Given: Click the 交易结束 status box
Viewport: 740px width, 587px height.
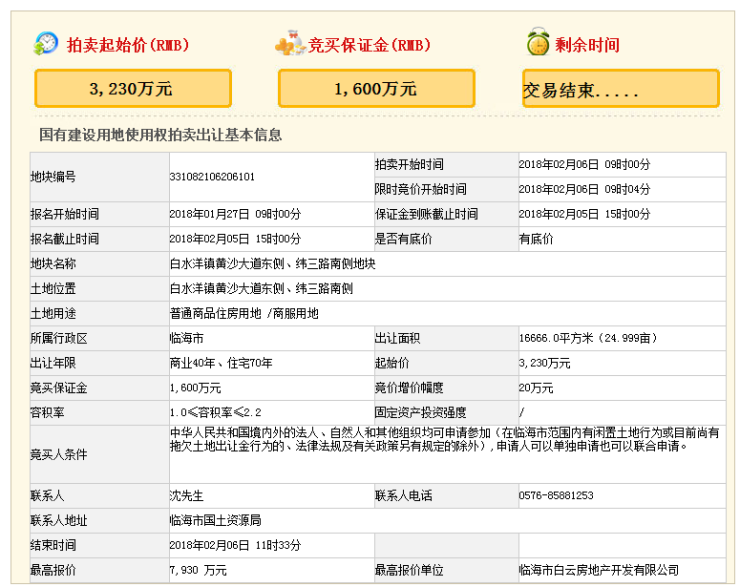Looking at the screenshot, I should click(621, 89).
